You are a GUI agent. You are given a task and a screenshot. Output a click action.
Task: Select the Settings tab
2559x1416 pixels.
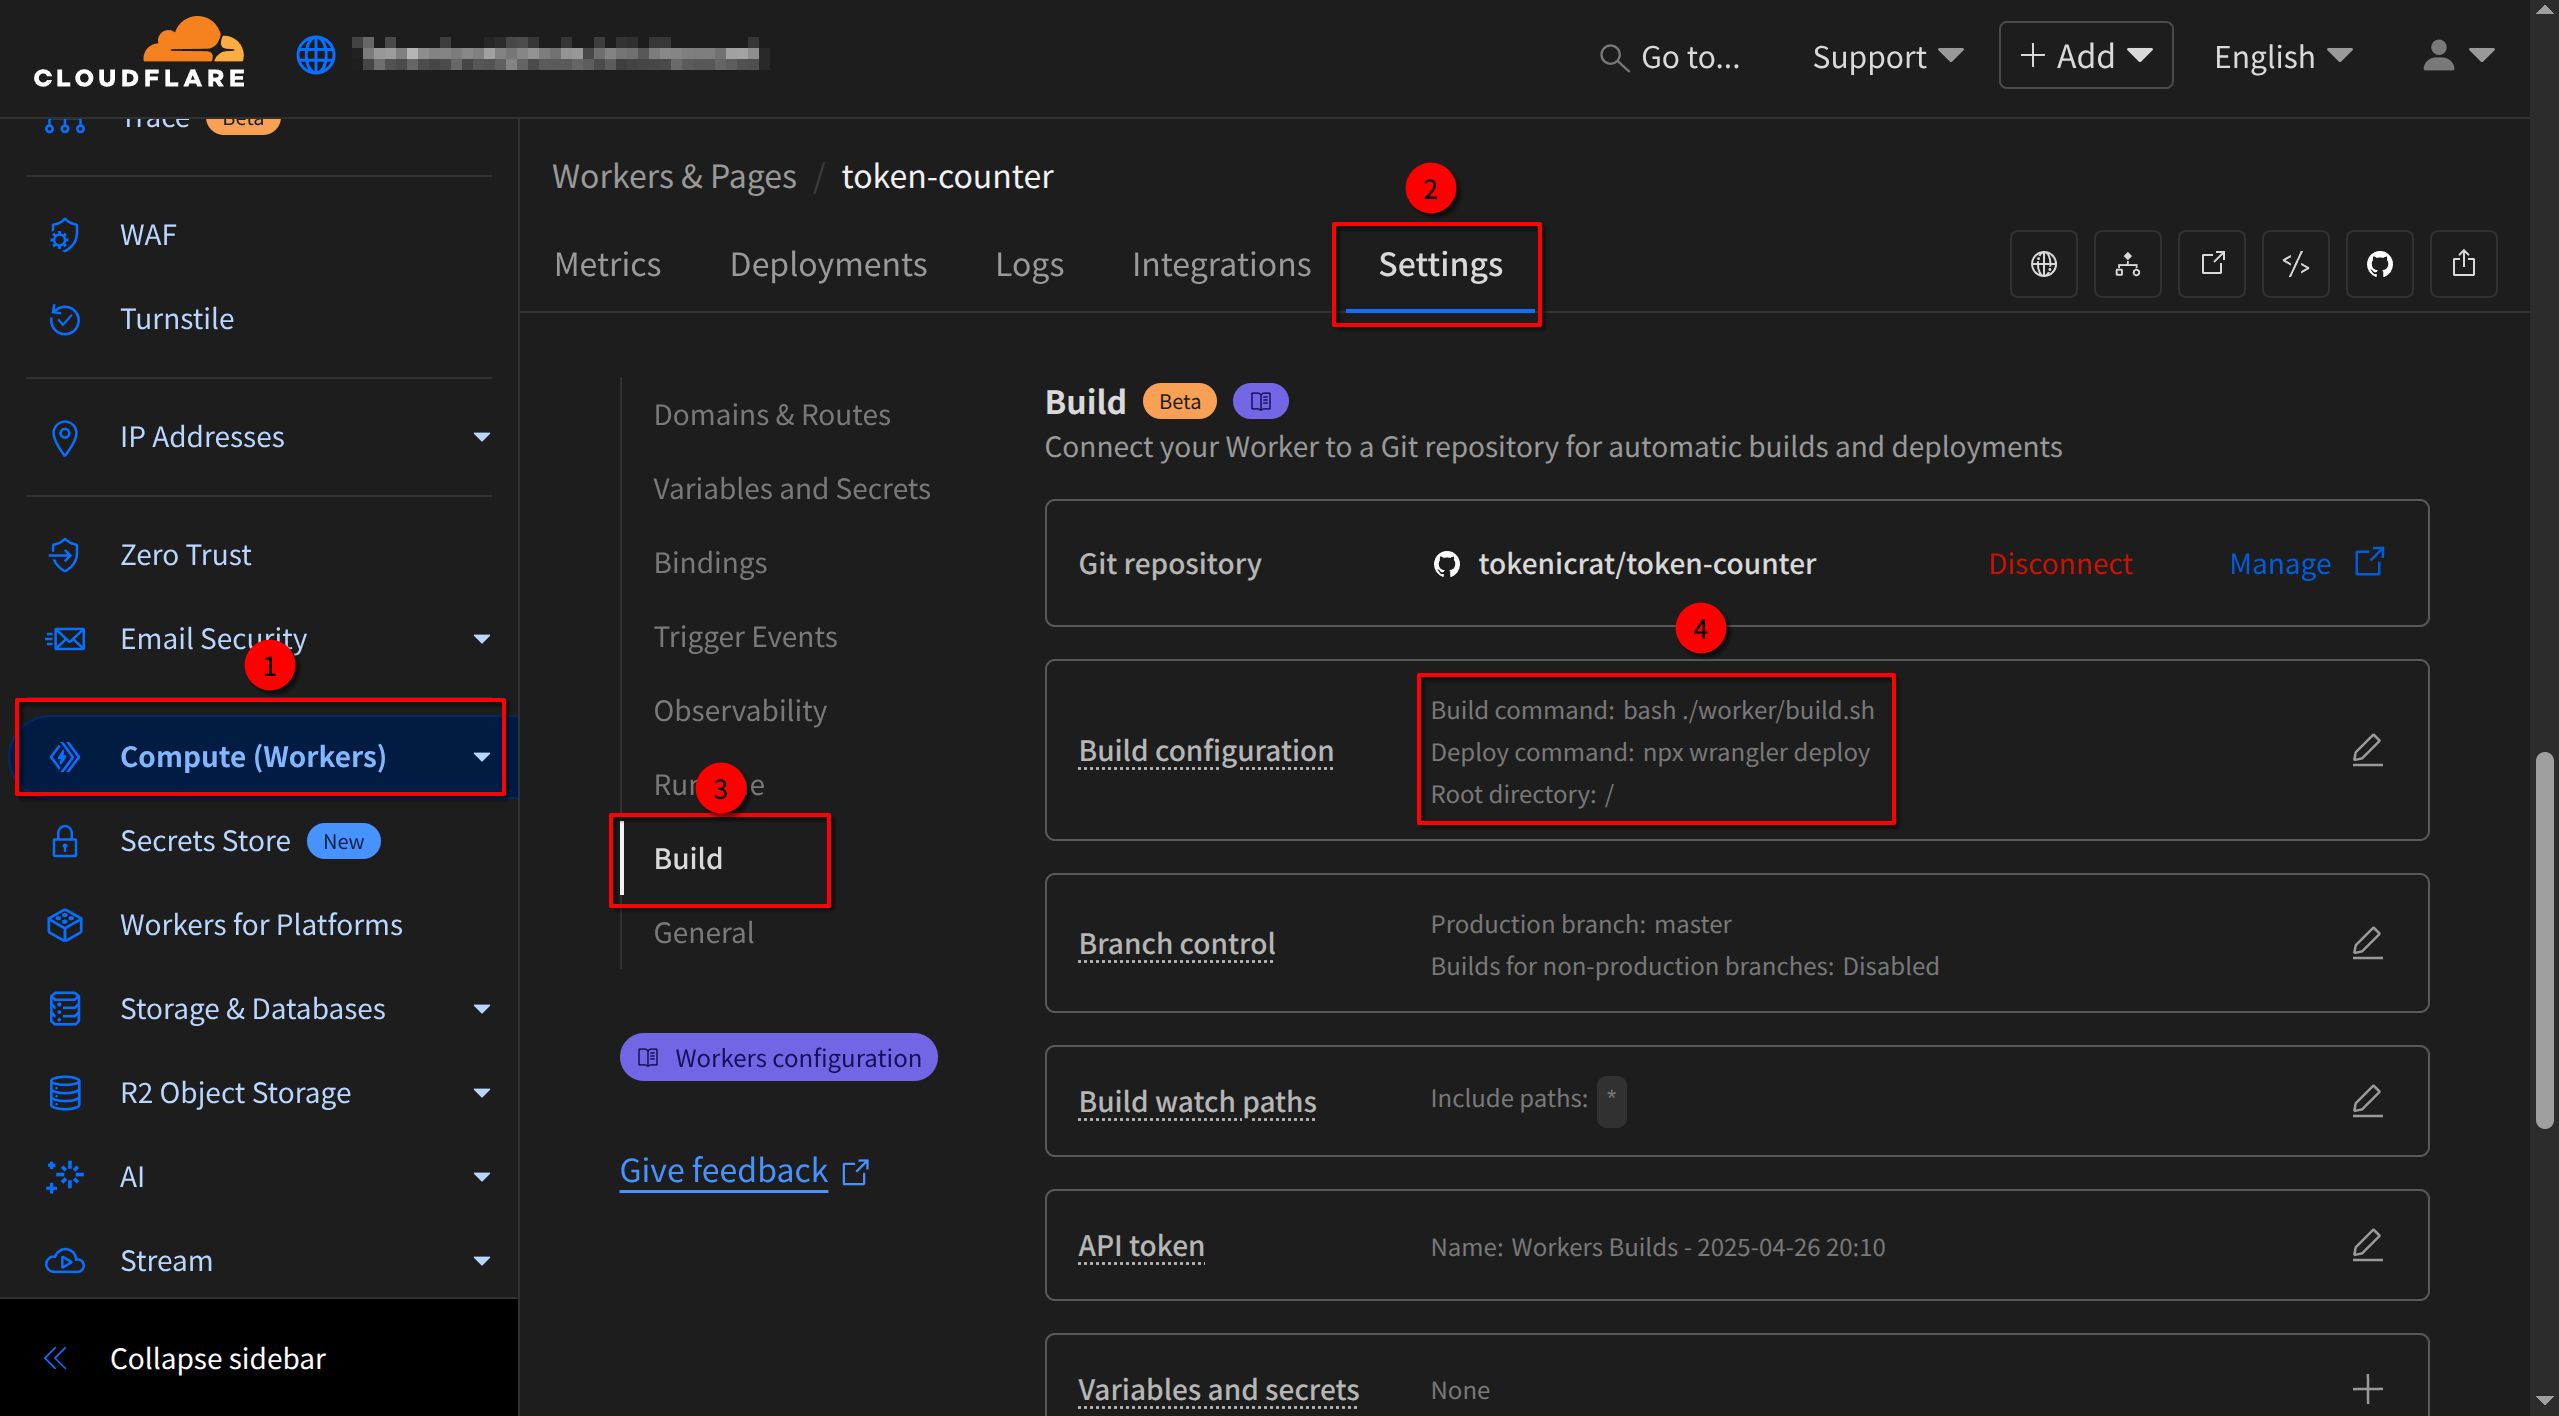click(1440, 264)
